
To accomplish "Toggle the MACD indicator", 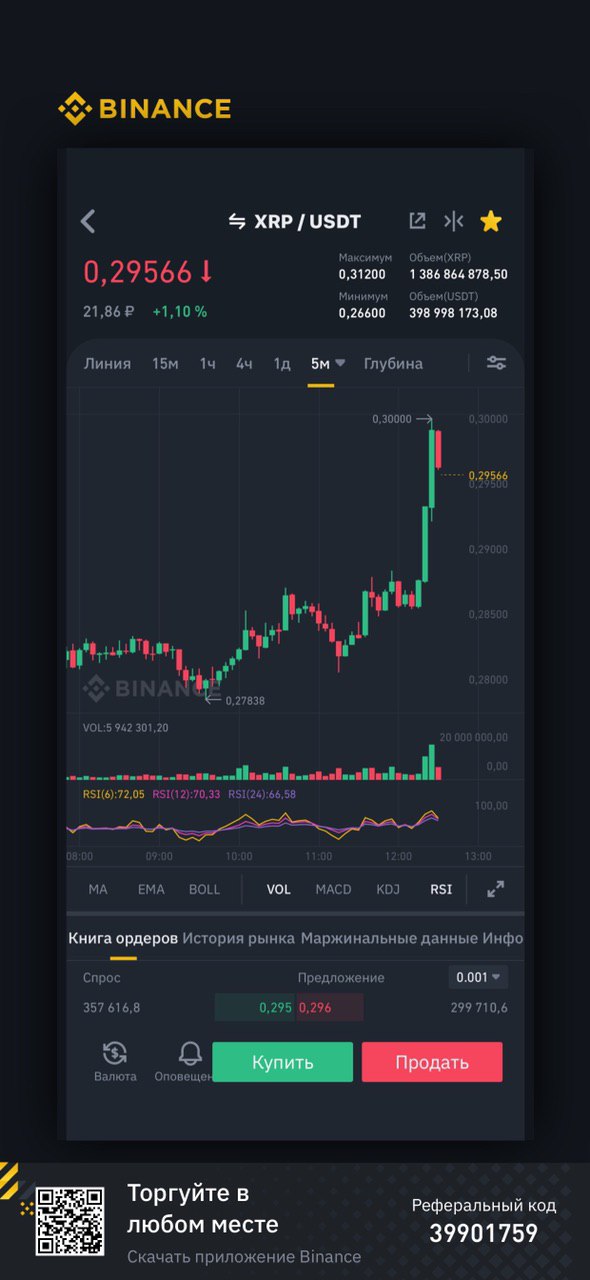I will (x=333, y=889).
